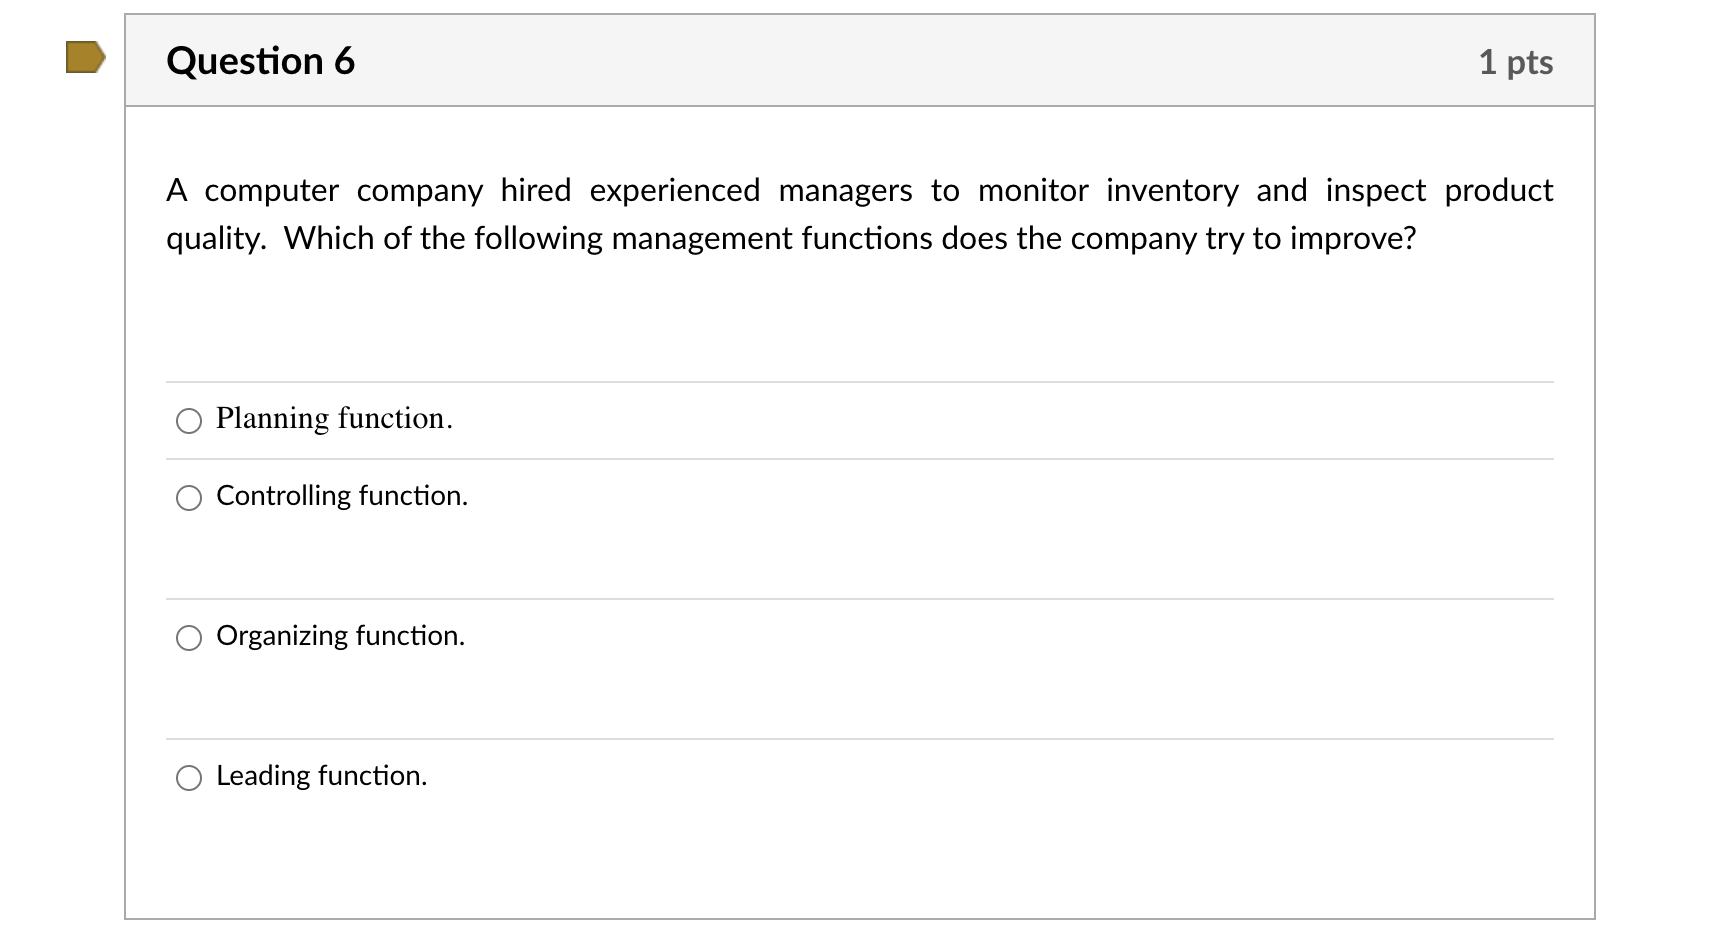
Task: Click the word 'inventory' in the question text
Action: coord(1172,190)
